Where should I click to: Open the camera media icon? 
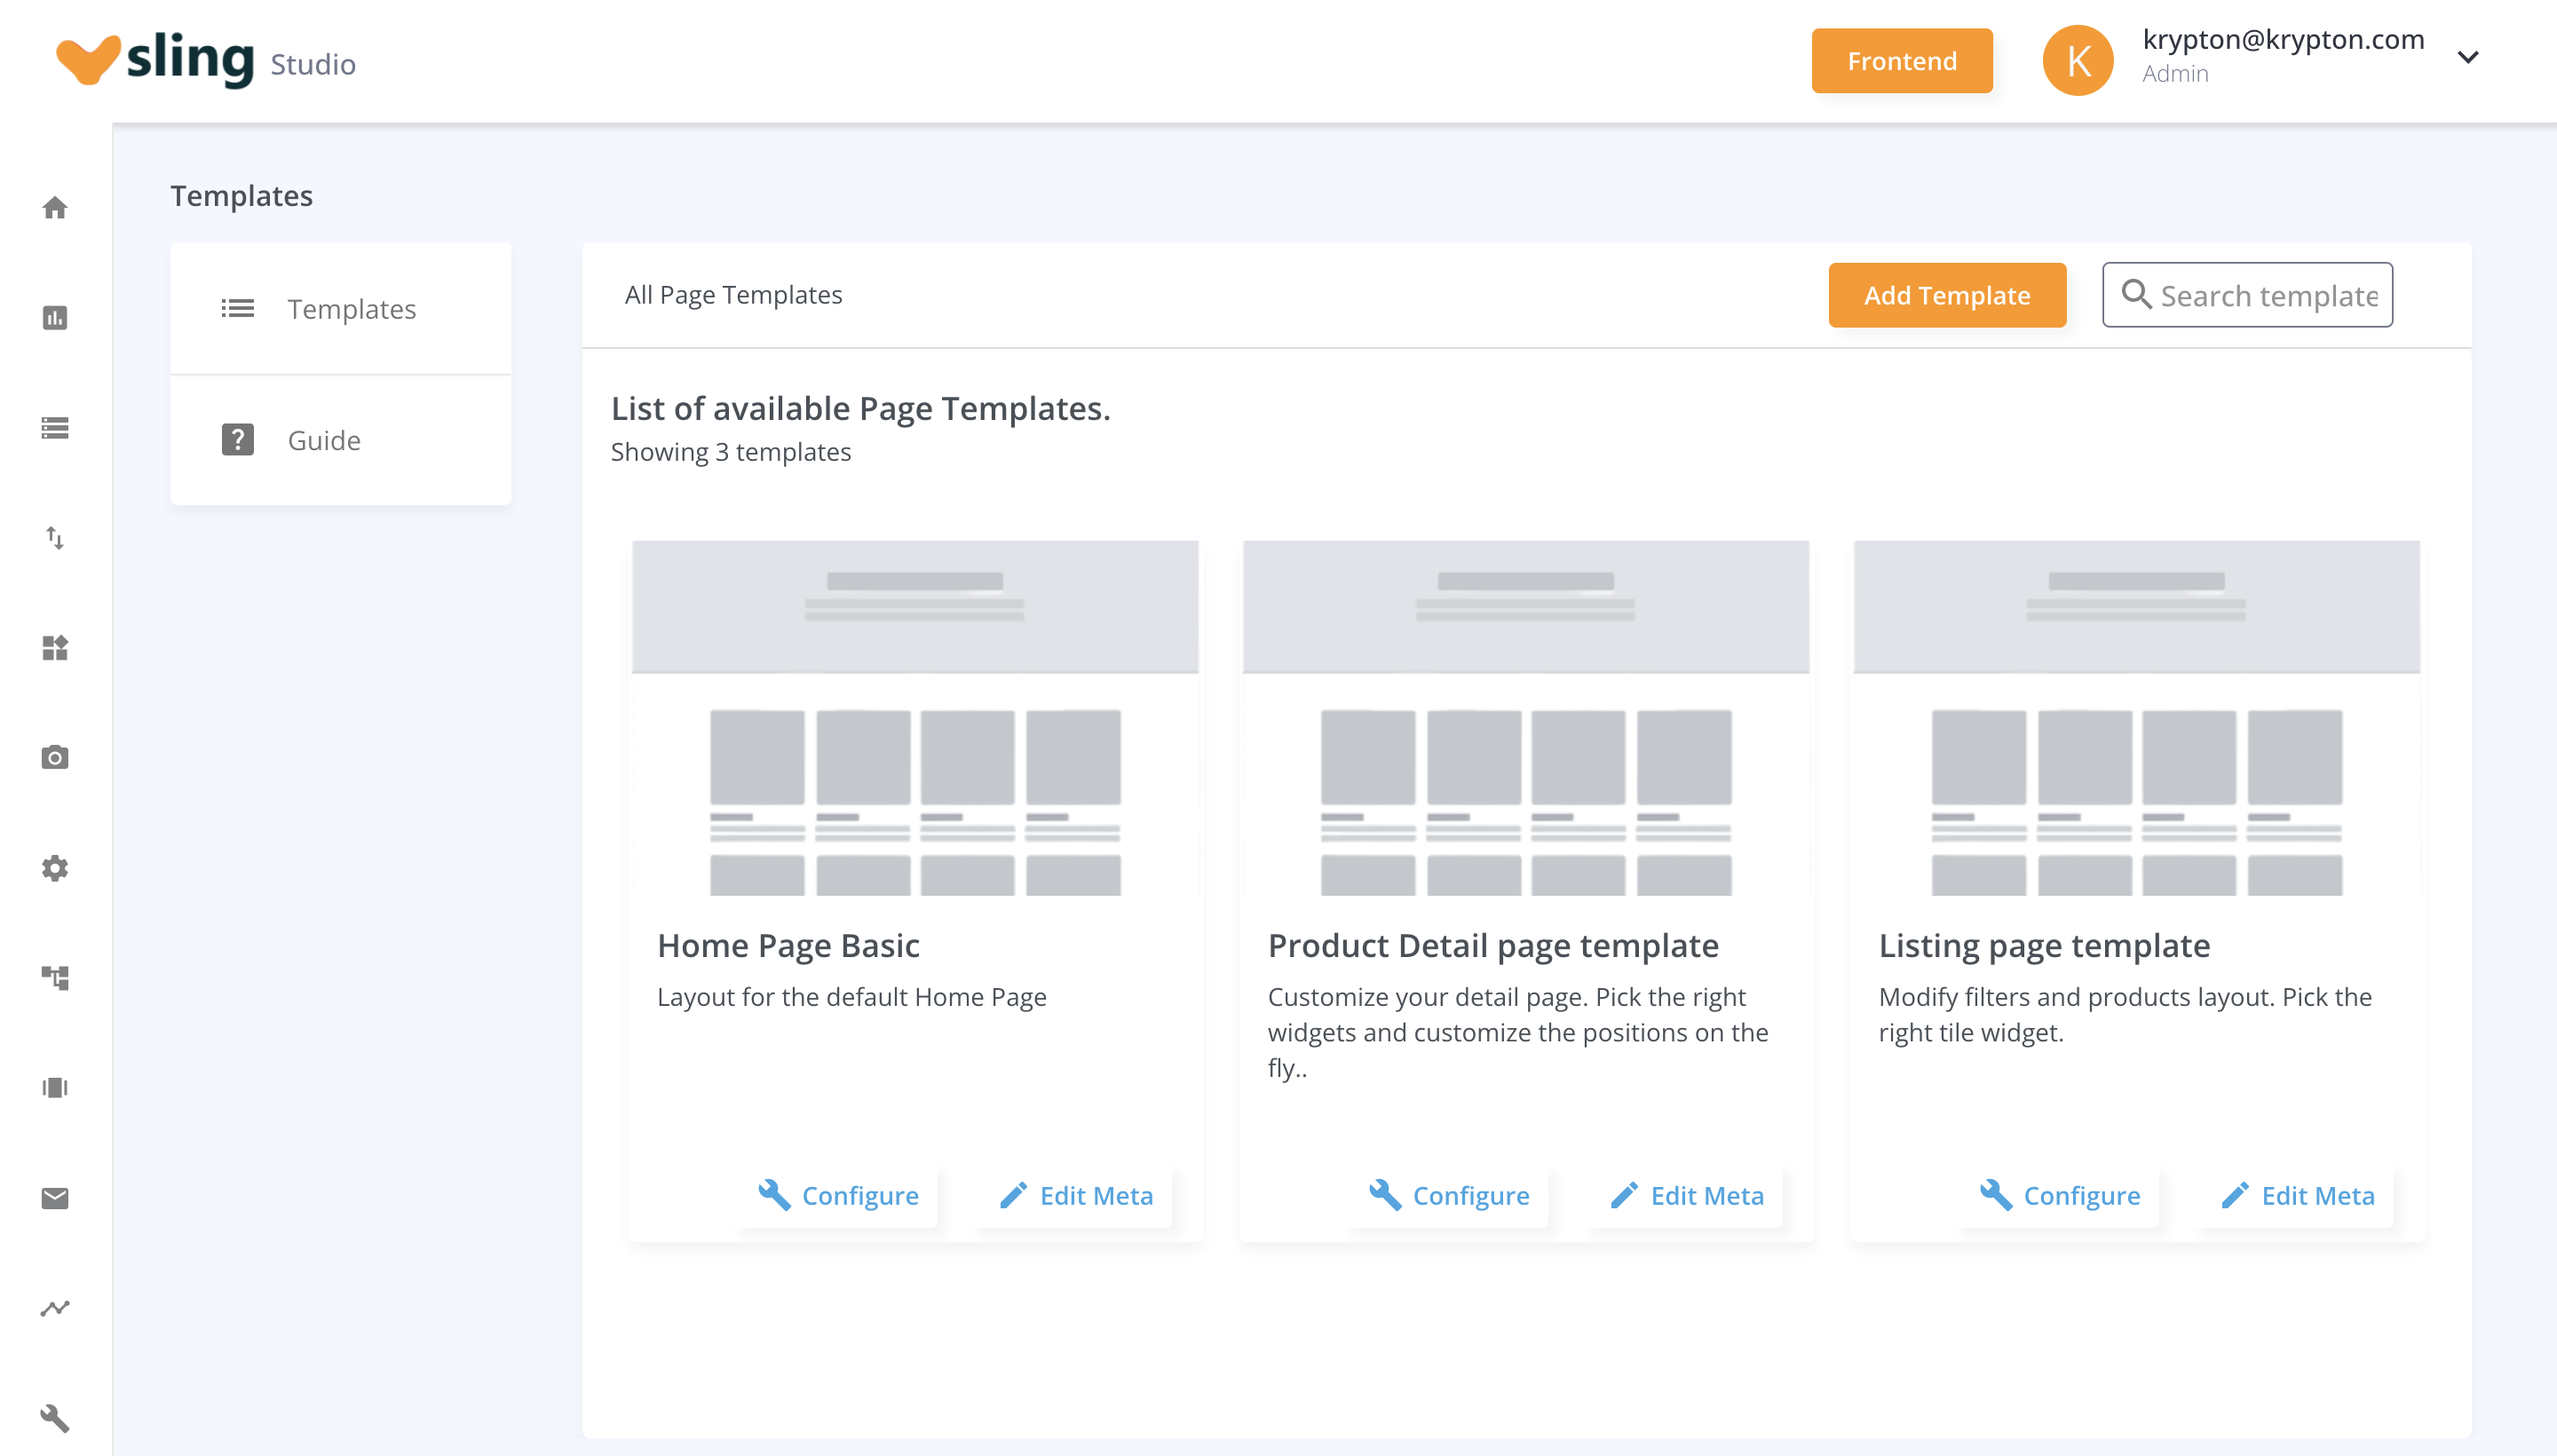55,757
